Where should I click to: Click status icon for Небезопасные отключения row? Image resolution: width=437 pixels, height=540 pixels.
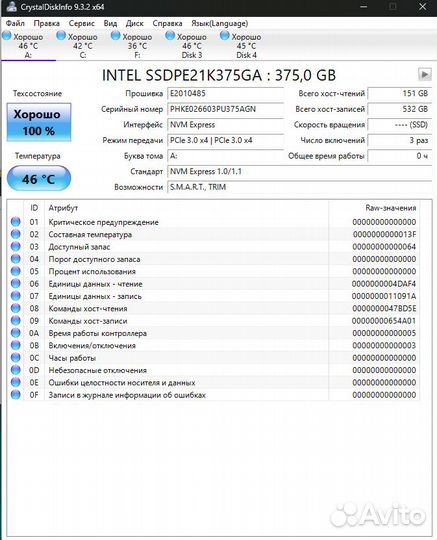(15, 370)
